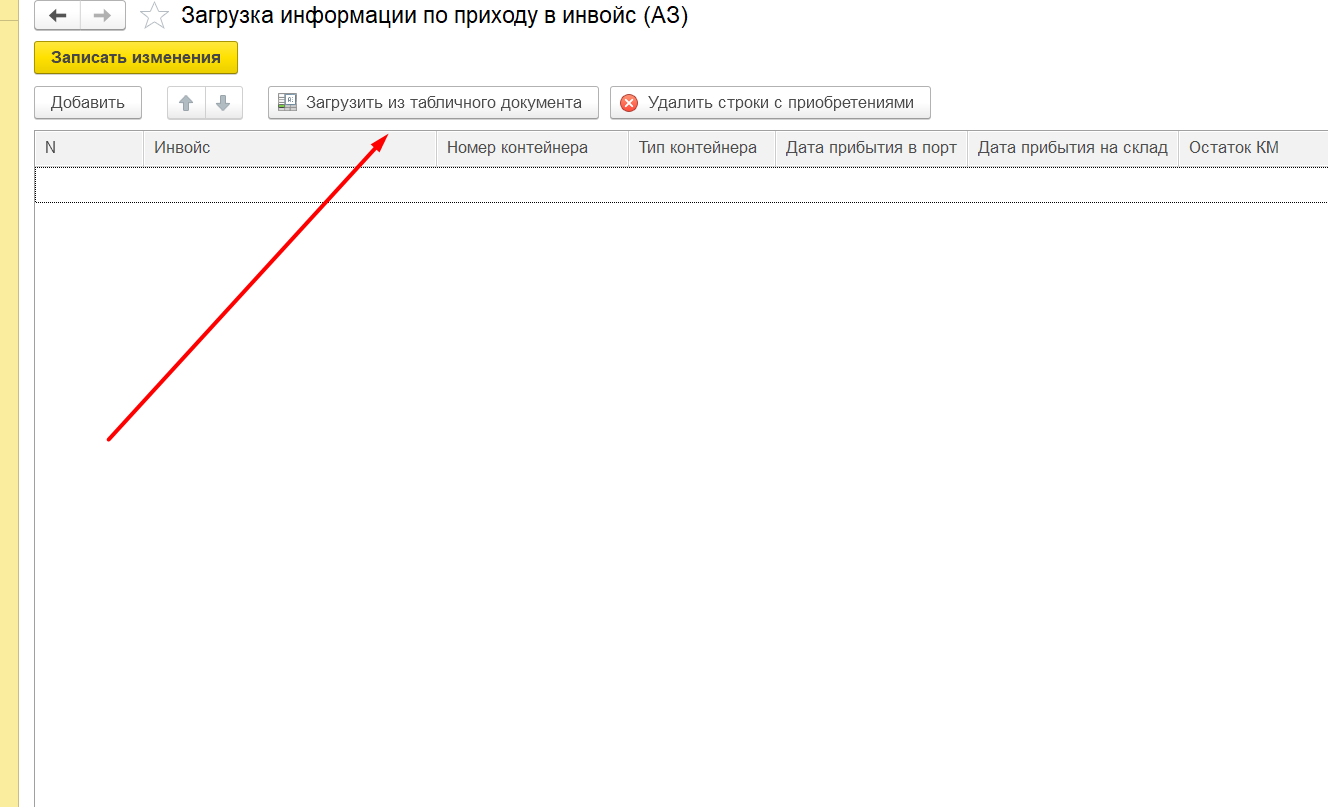
Task: Click the Инвойс cell in the empty row
Action: click(x=289, y=185)
